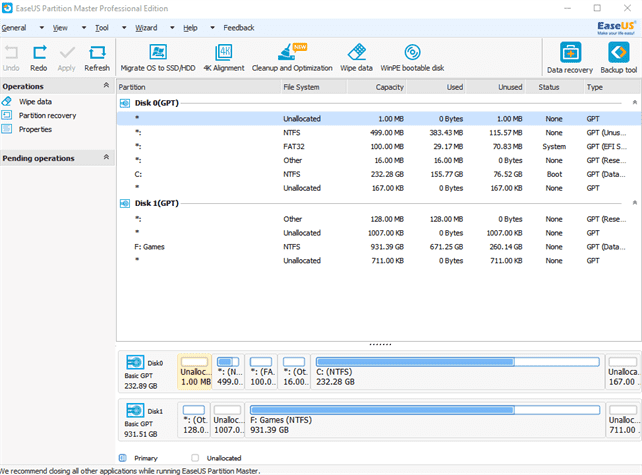The image size is (642, 475).
Task: Click the Unallocated legend color box
Action: [x=195, y=458]
